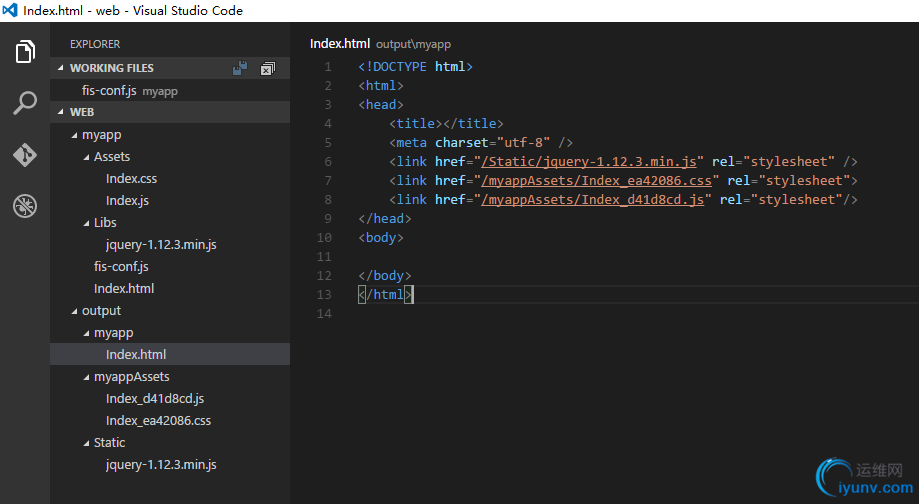Collapse the Assets folder arrow
Screen dimensions: 919x504
tap(86, 157)
